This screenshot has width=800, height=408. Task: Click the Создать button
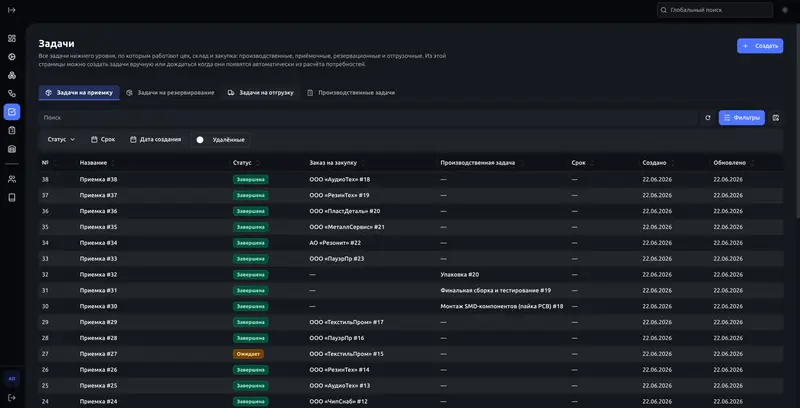(x=760, y=46)
